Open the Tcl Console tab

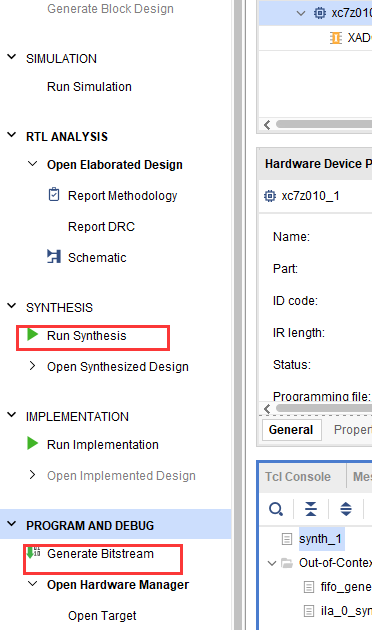click(298, 477)
